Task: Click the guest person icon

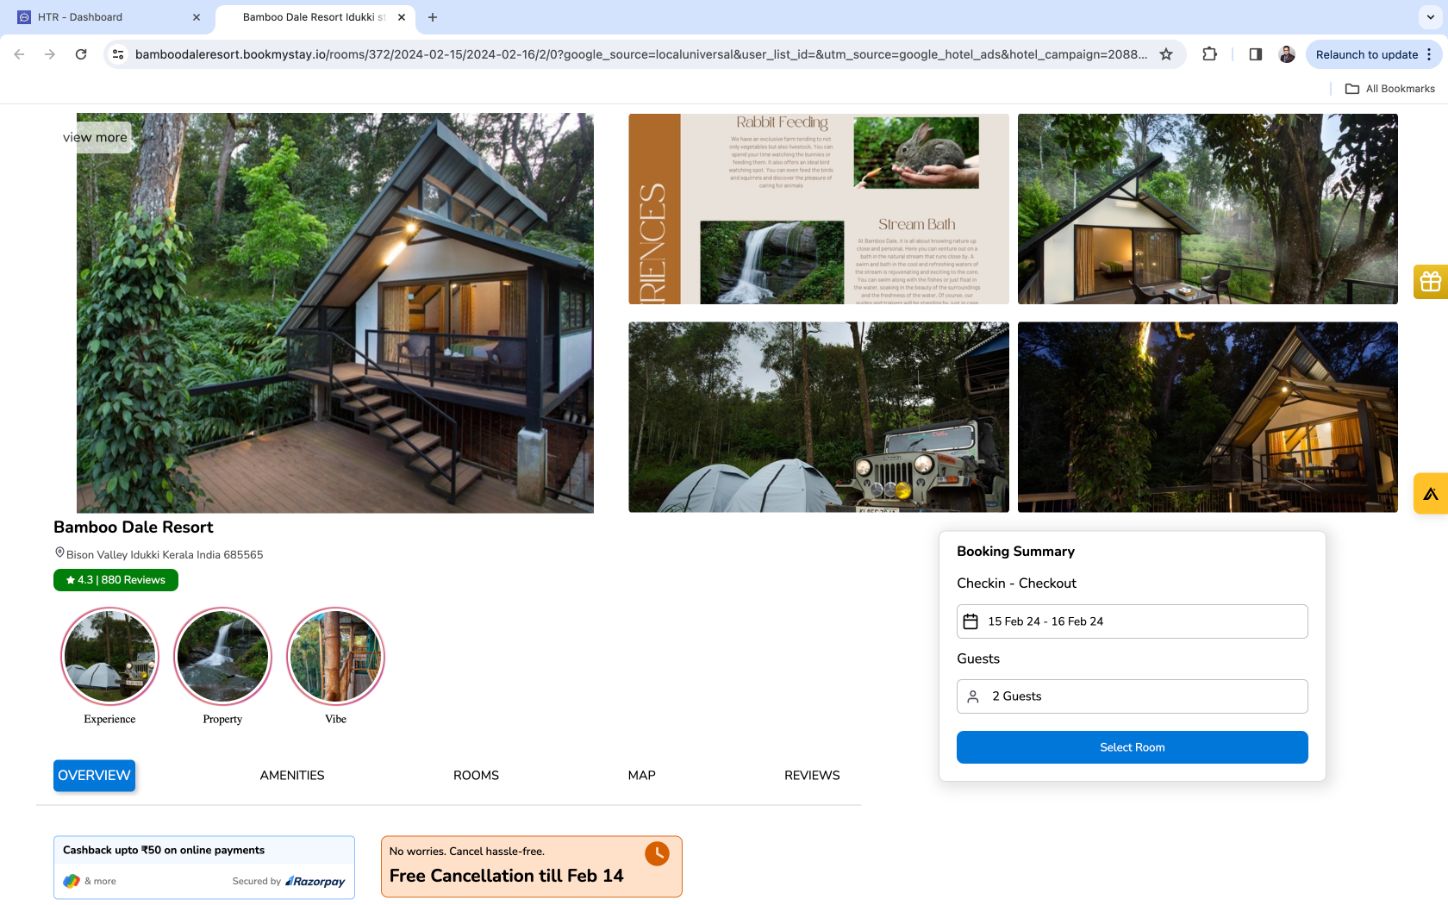Action: [973, 697]
